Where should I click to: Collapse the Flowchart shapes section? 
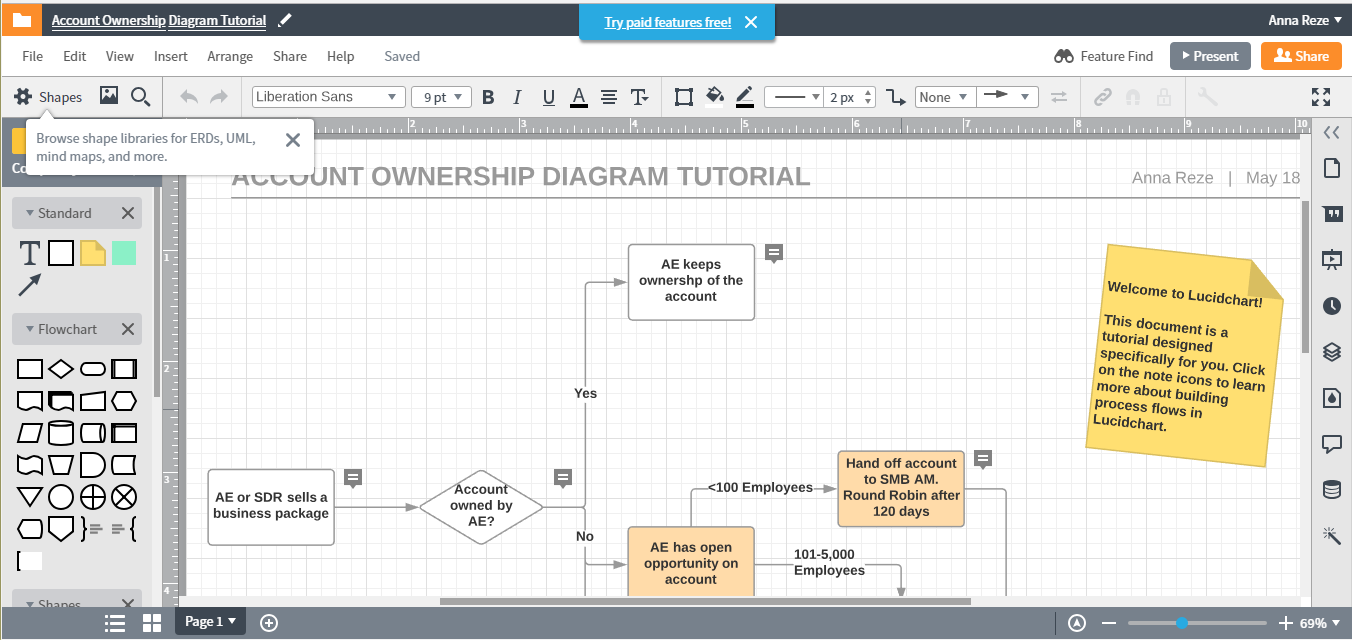tap(30, 329)
